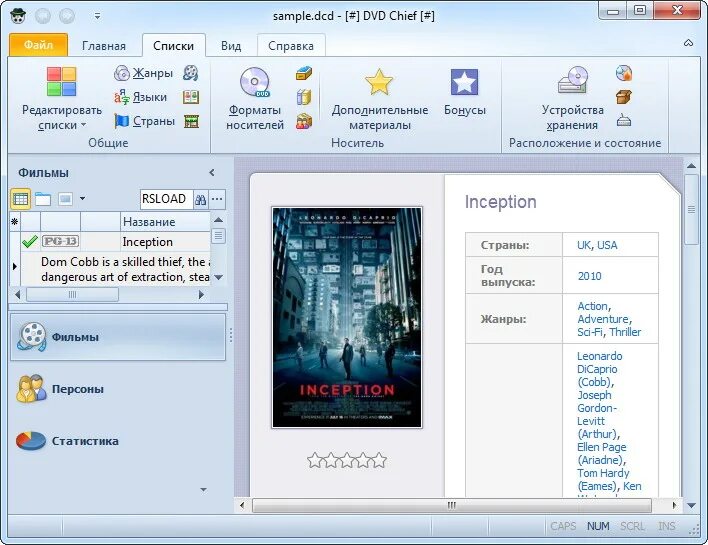Click the forward arrow in quick access toolbar
This screenshot has height=545, width=708.
click(67, 16)
